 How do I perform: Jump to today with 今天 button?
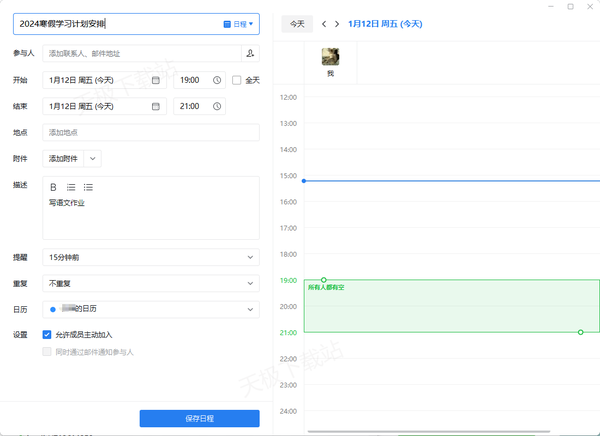297,23
